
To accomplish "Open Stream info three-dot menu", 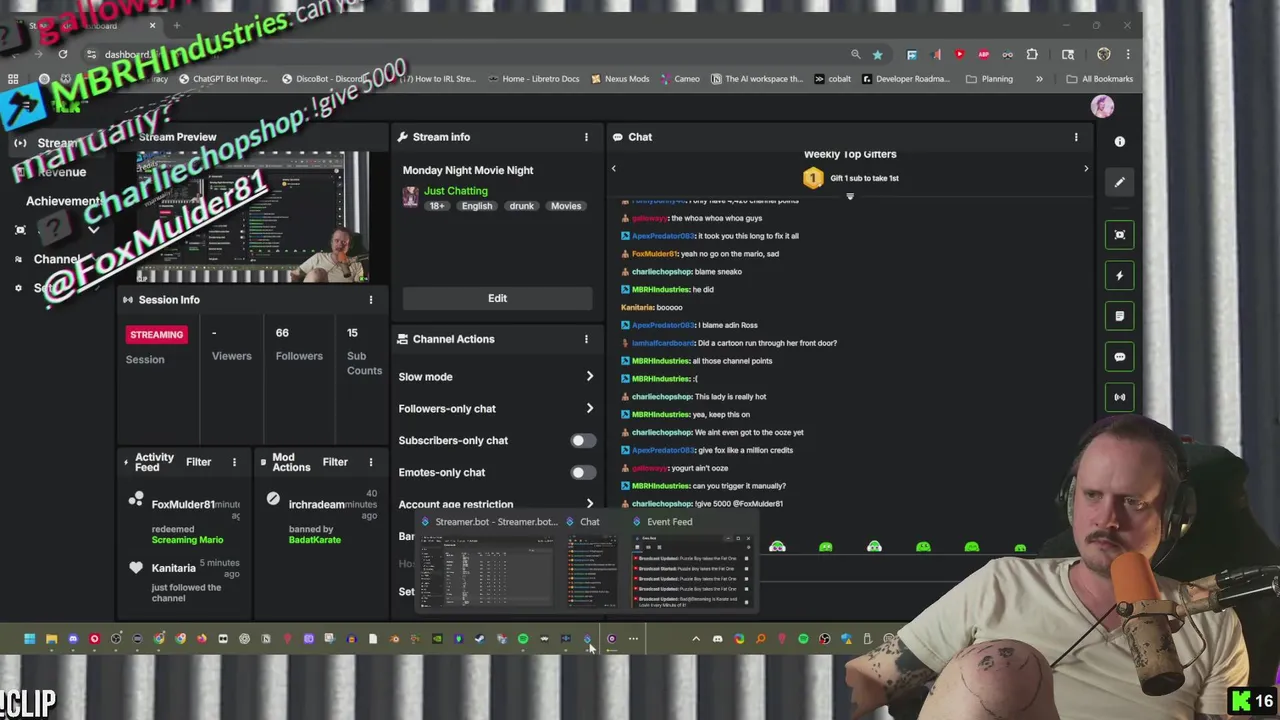I will click(587, 137).
